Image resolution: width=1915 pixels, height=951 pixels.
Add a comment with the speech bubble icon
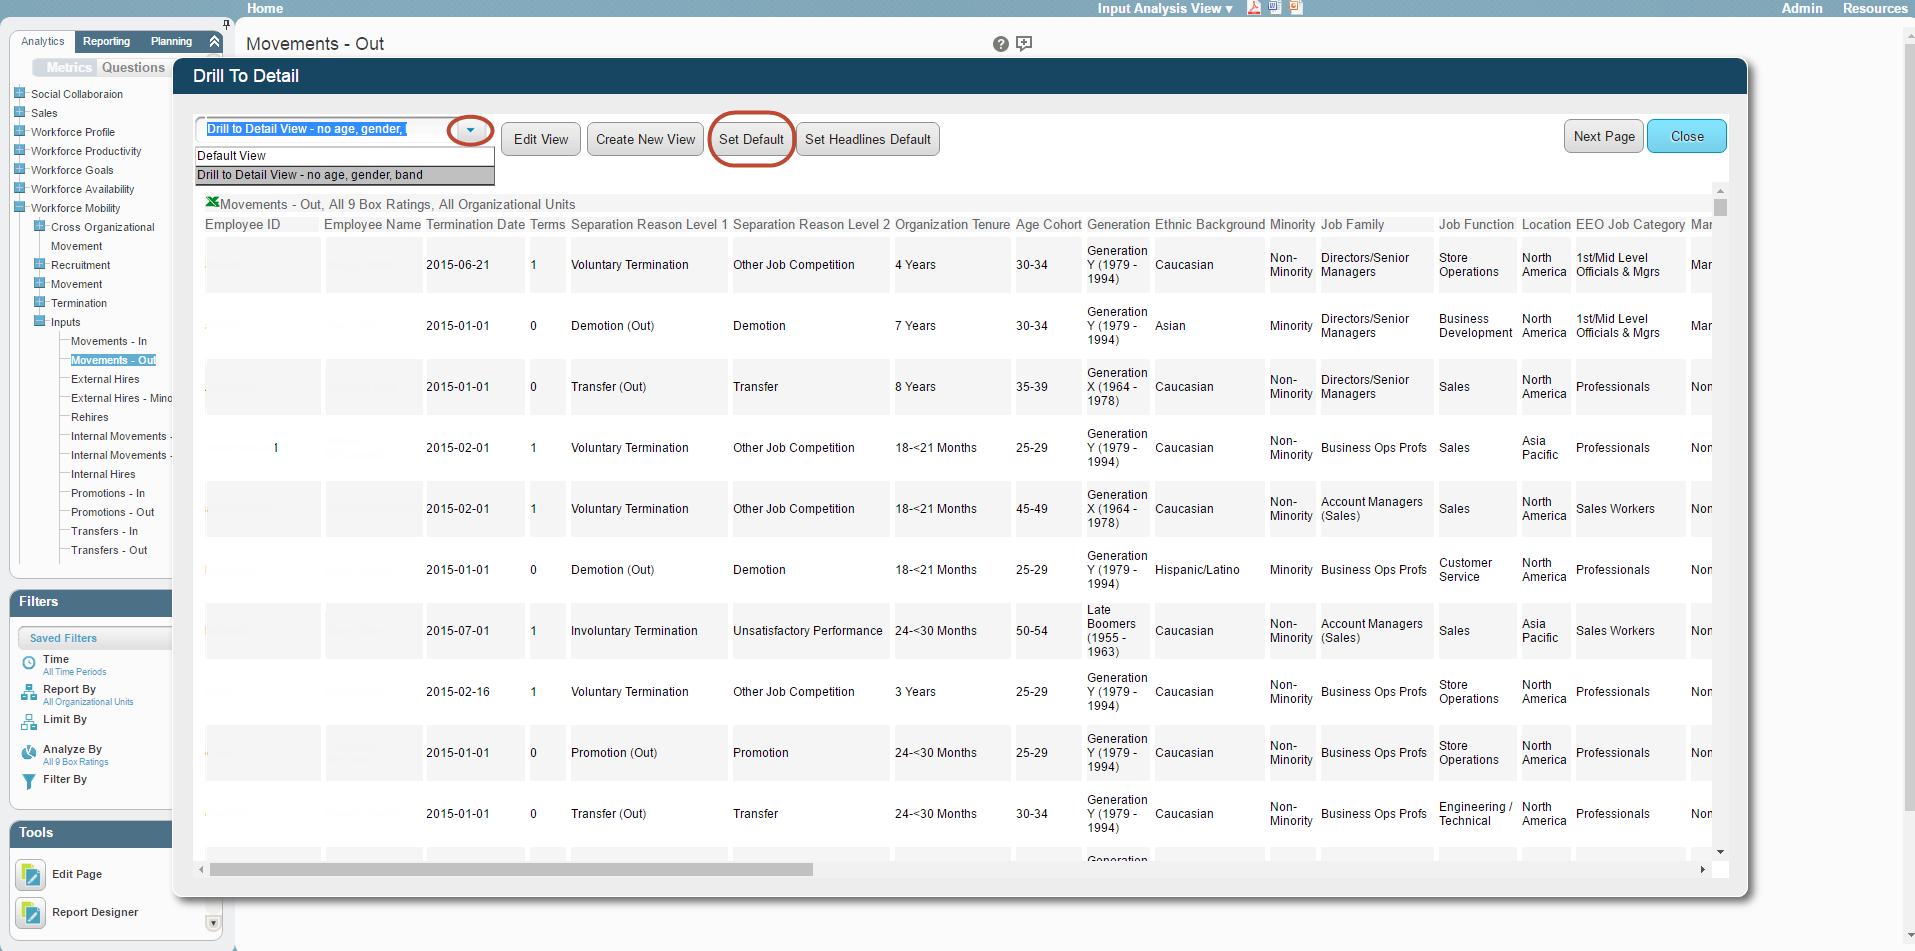tap(1024, 44)
